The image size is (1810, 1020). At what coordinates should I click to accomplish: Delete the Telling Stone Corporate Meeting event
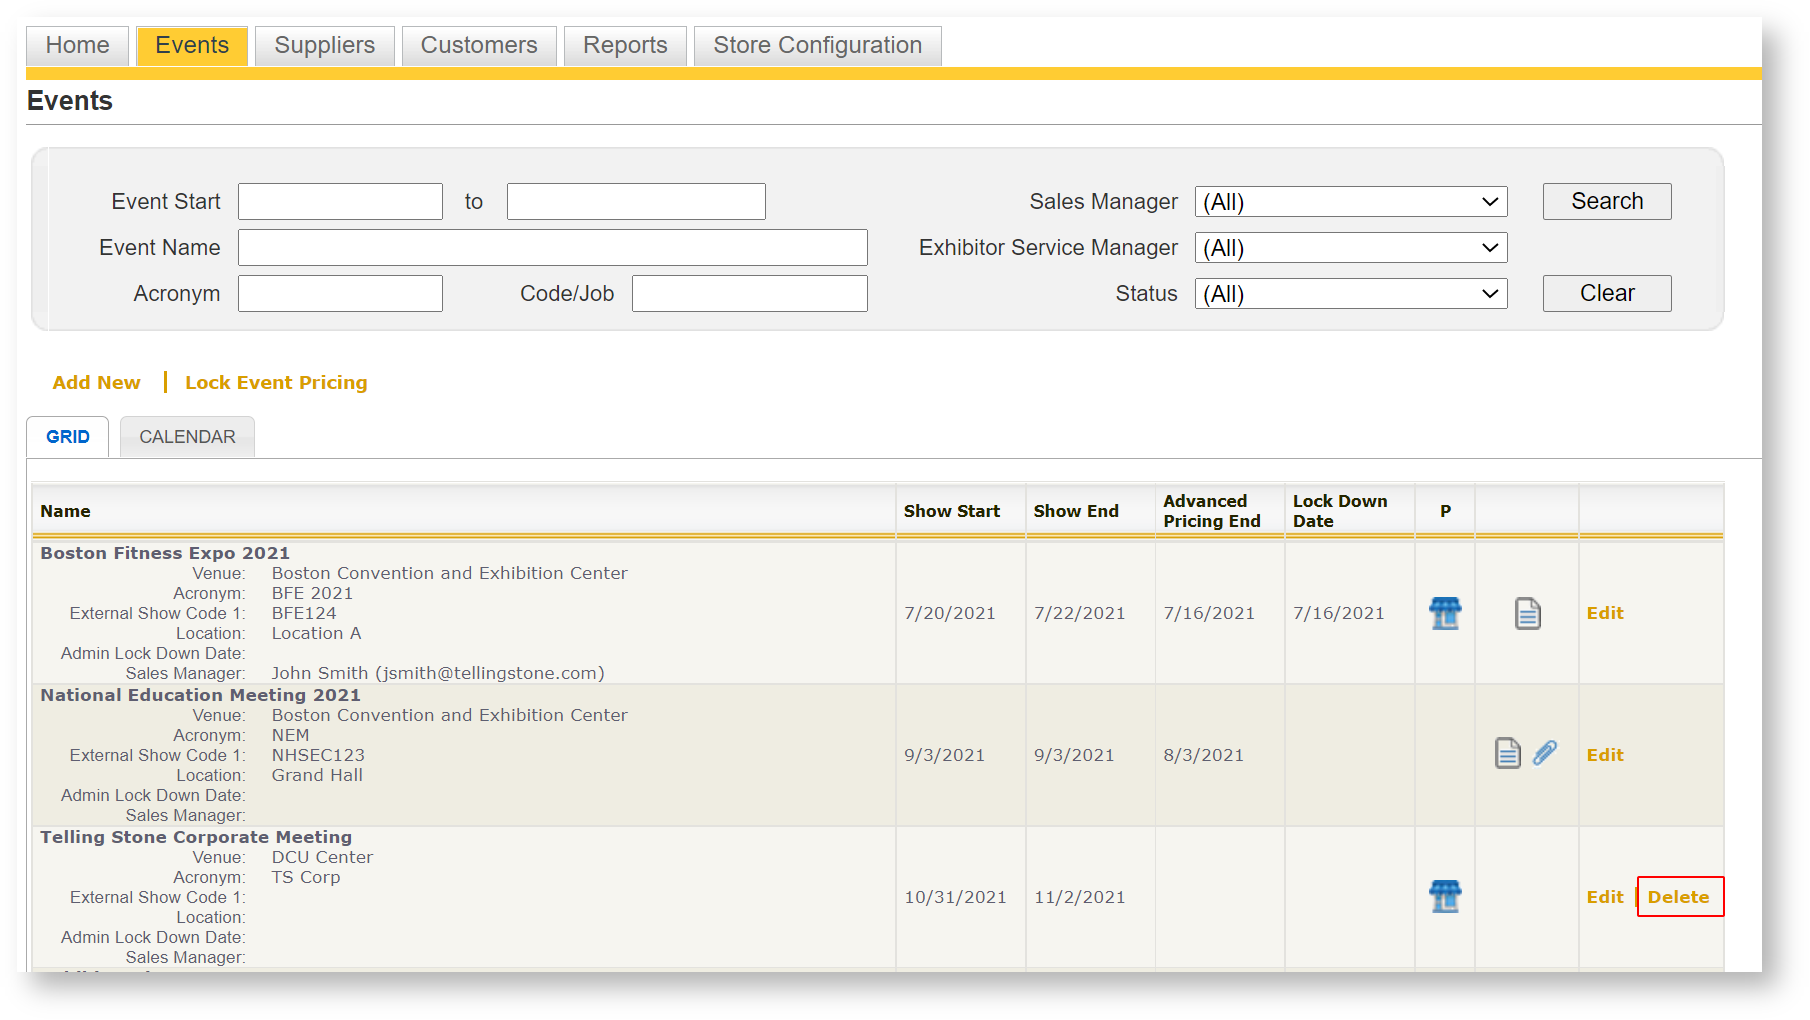1678,897
